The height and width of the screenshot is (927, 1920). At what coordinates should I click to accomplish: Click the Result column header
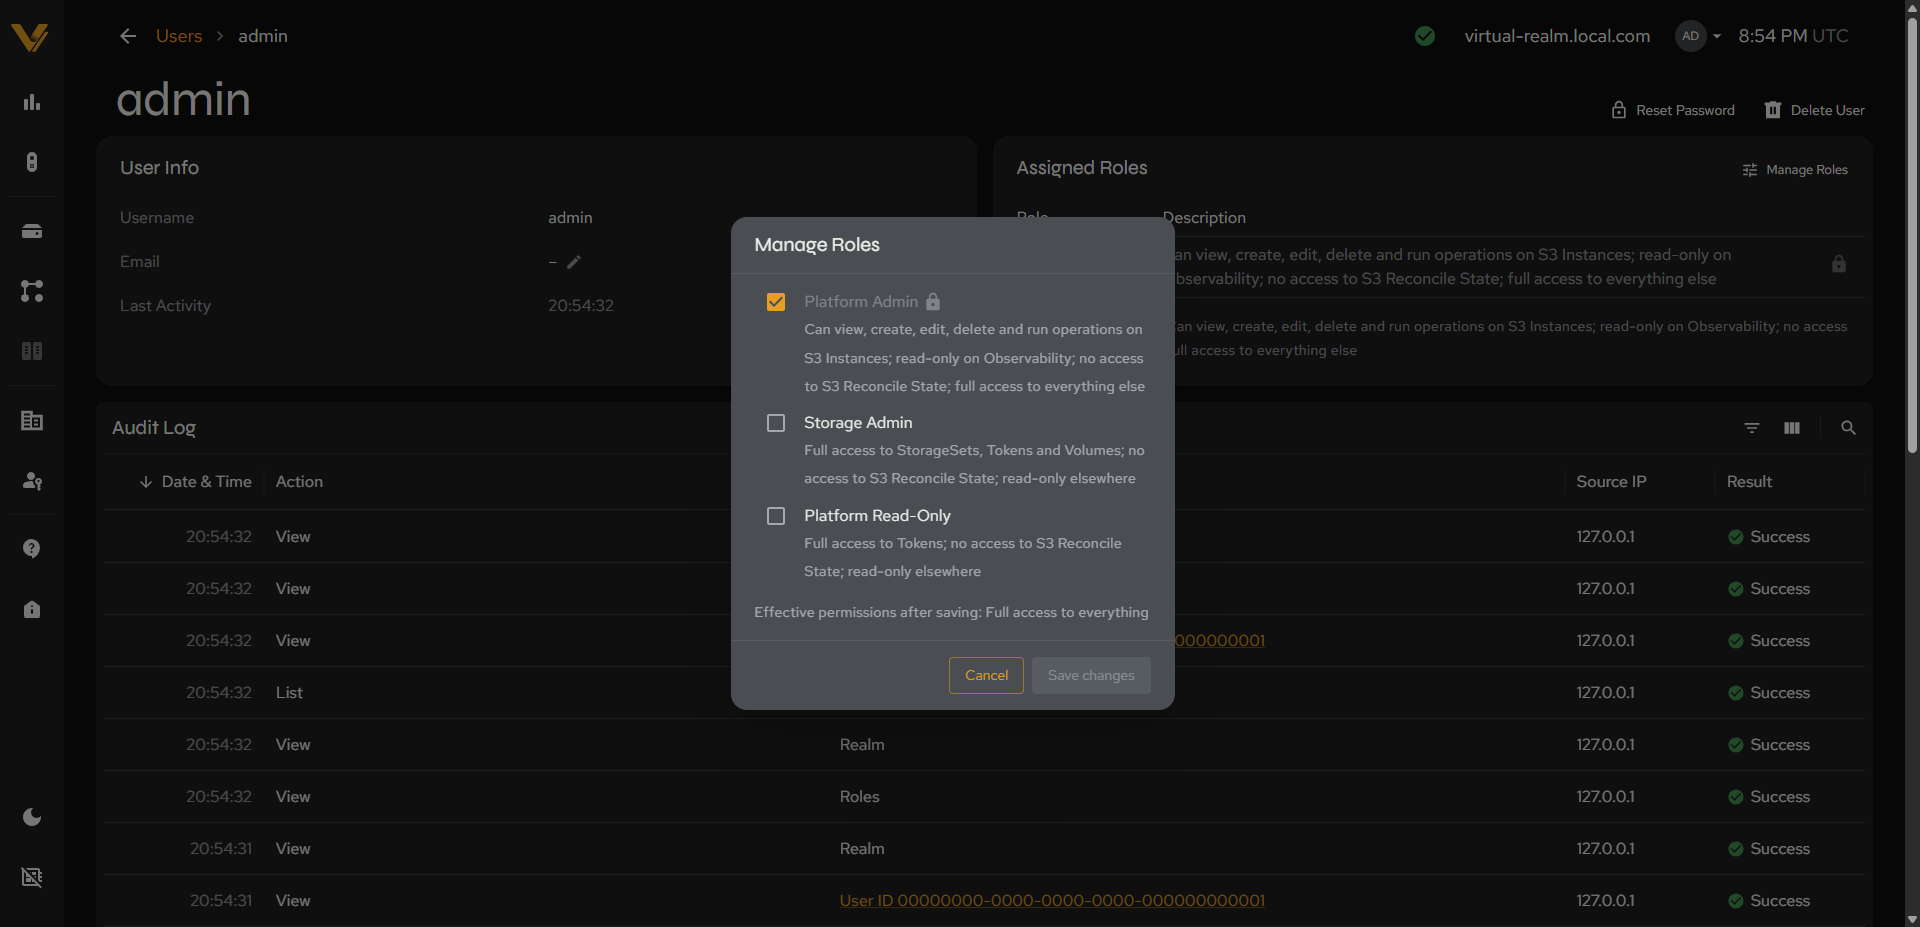1749,482
